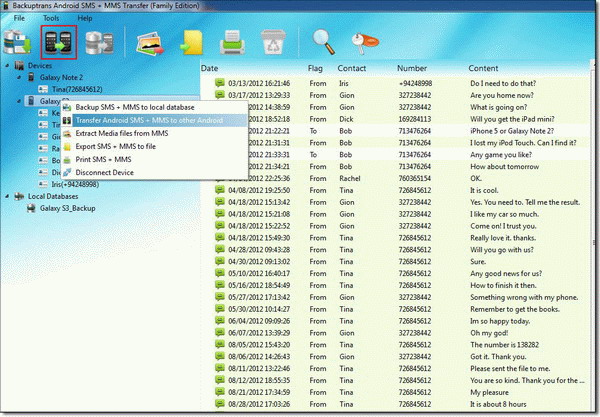
Task: Click number 169284113 in Dick row
Action: pyautogui.click(x=415, y=119)
